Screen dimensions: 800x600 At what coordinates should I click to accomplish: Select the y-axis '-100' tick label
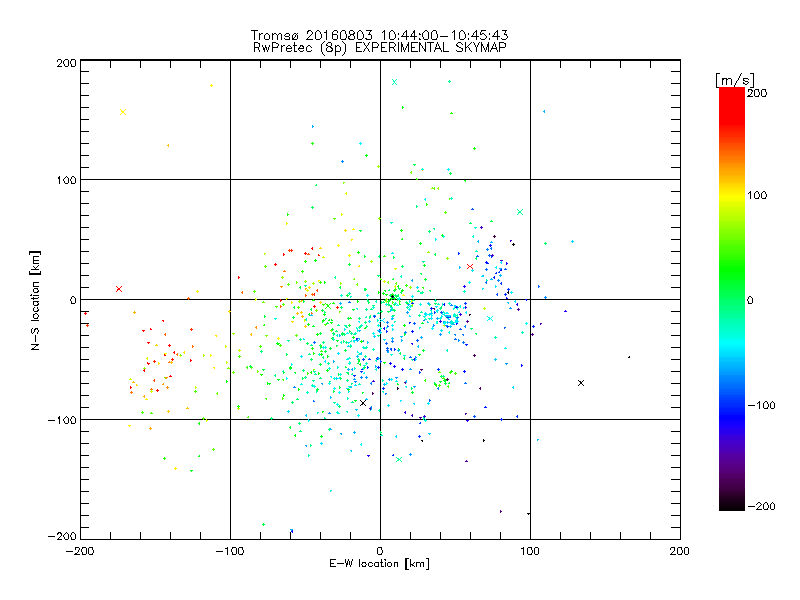click(x=62, y=420)
